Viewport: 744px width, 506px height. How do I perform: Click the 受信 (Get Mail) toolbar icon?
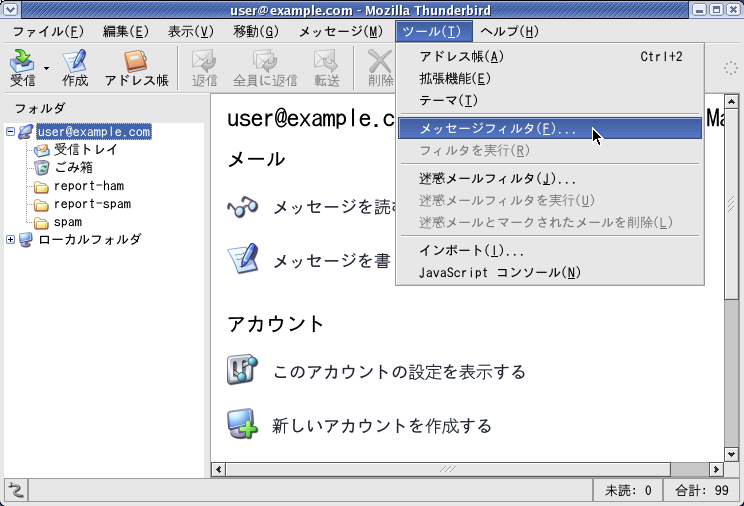pyautogui.click(x=22, y=68)
